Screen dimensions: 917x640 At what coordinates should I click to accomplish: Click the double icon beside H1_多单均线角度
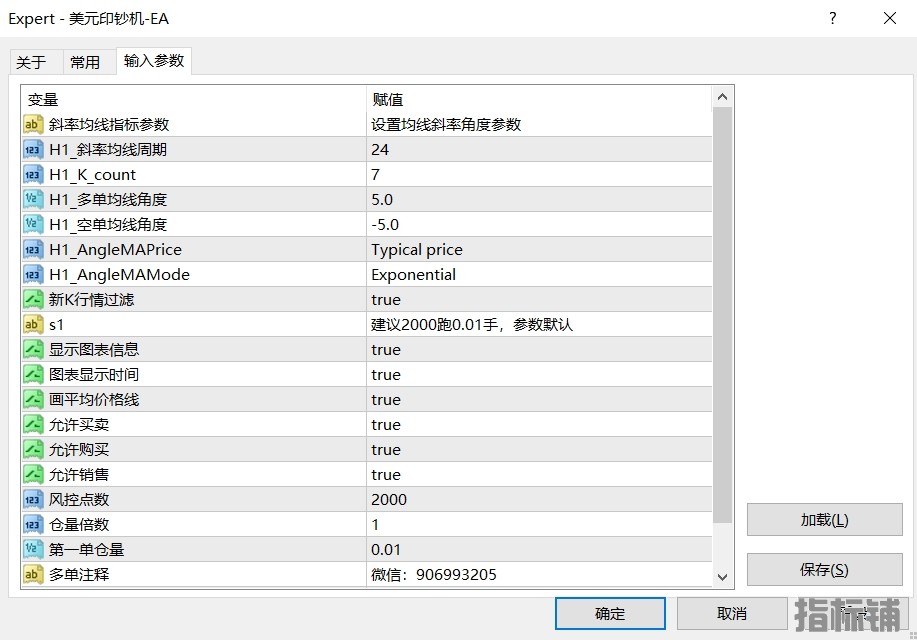pos(33,199)
